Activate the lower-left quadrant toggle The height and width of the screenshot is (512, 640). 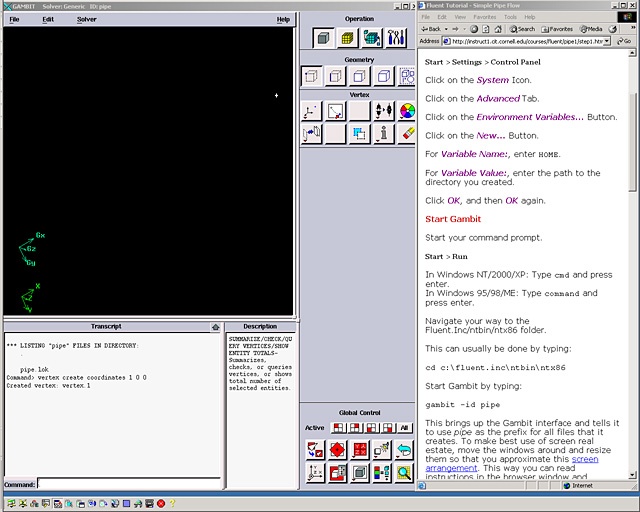[371, 427]
